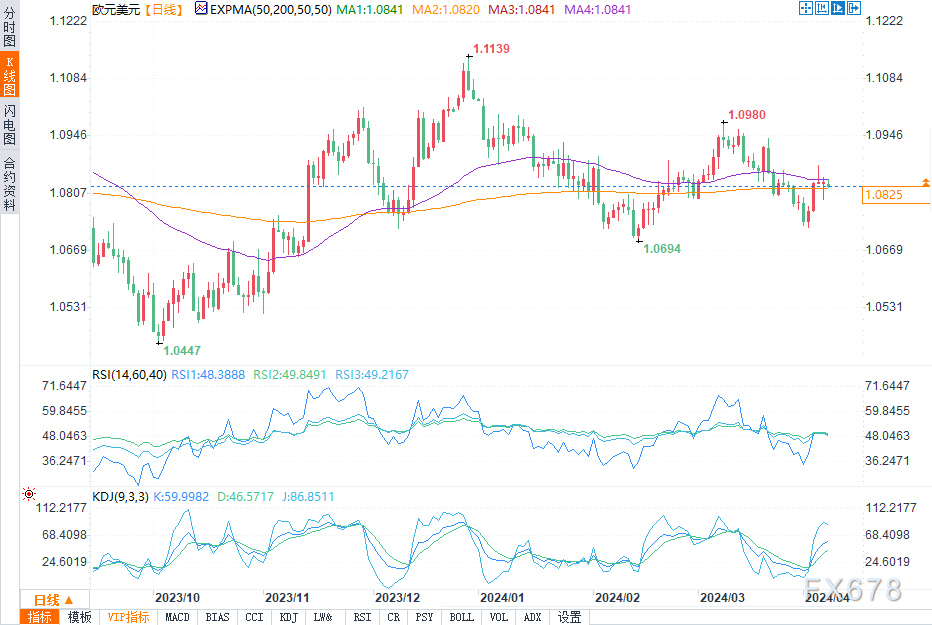Open the 闪电图 side tab
This screenshot has width=932, height=625.
click(10, 124)
